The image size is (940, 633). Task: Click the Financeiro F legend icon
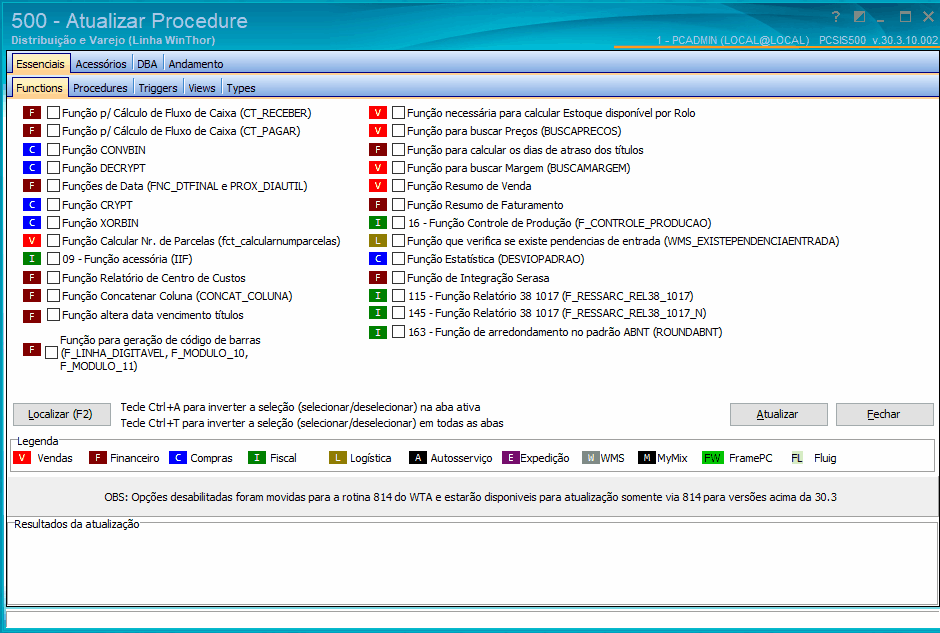click(98, 458)
